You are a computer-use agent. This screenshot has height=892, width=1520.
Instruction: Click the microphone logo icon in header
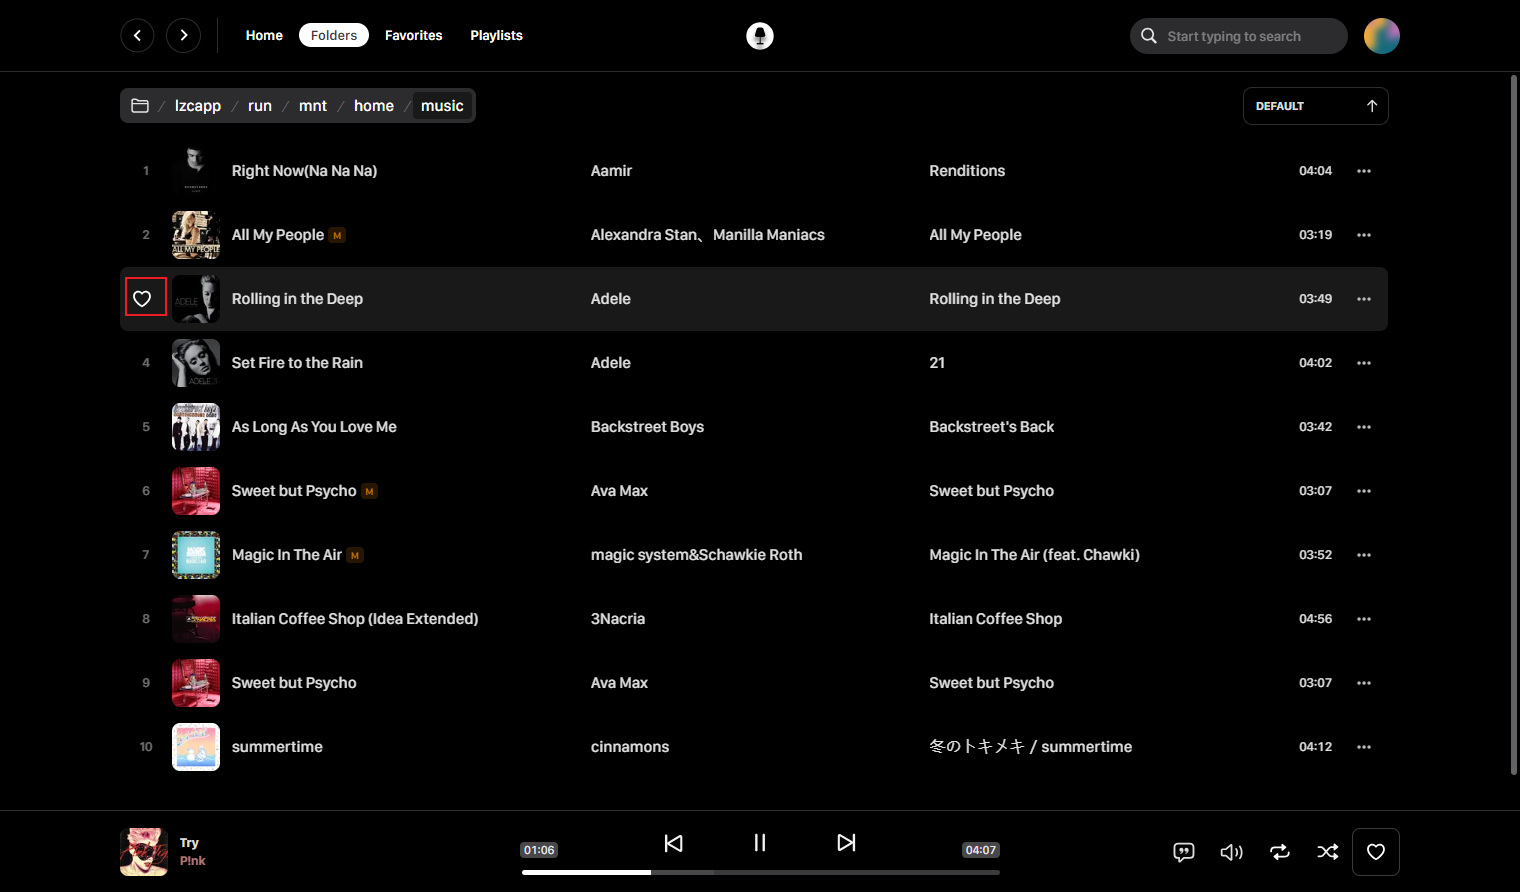(x=760, y=36)
